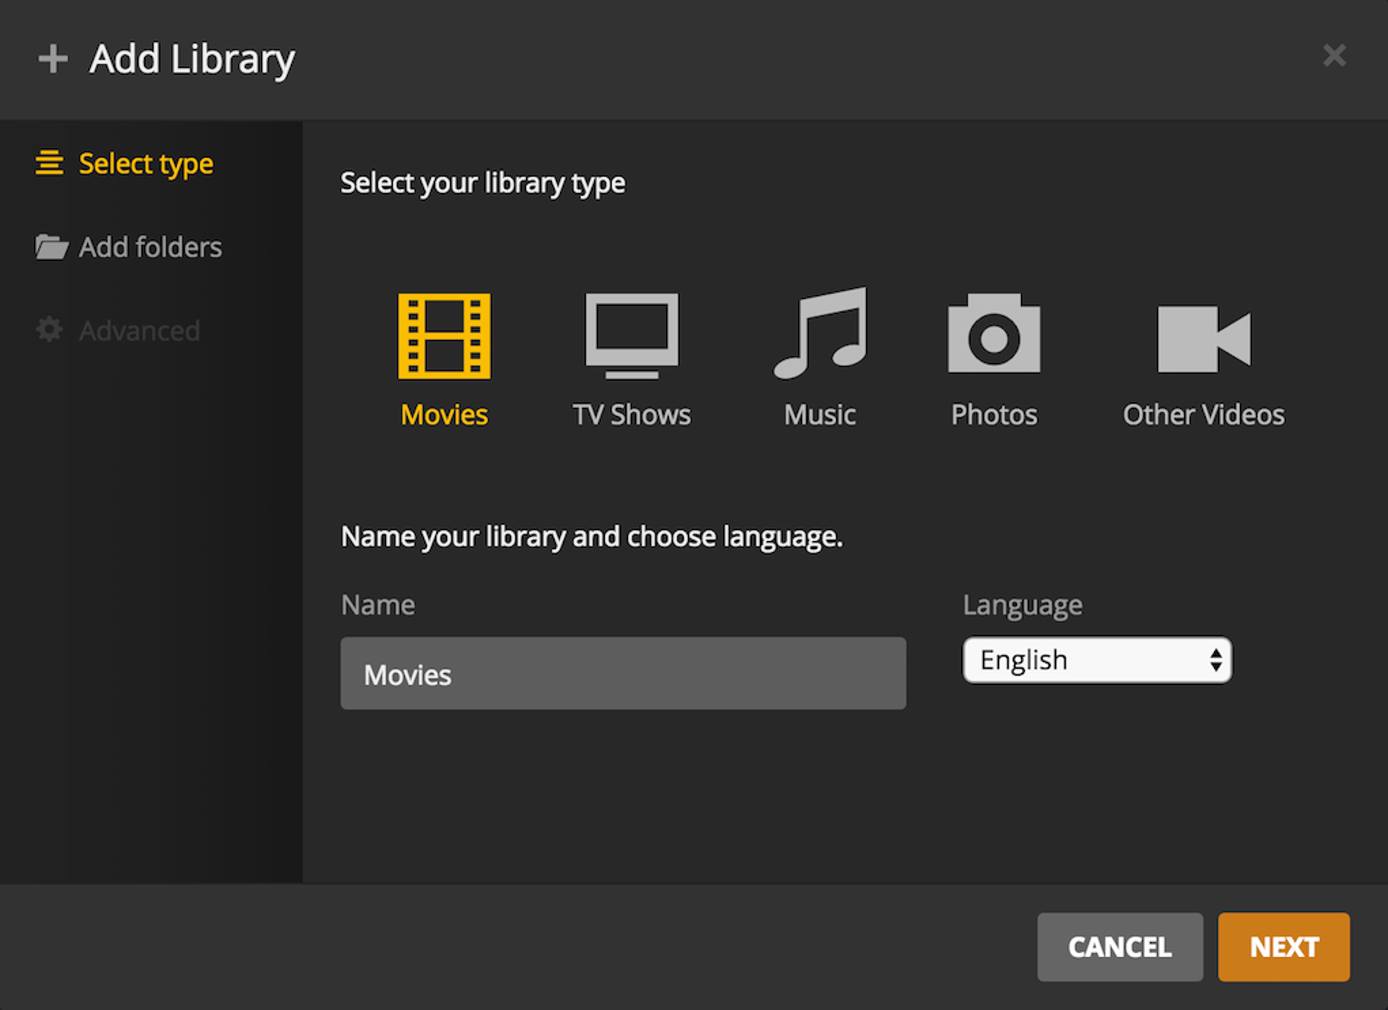Cancel adding the library
The height and width of the screenshot is (1010, 1388).
tap(1119, 947)
